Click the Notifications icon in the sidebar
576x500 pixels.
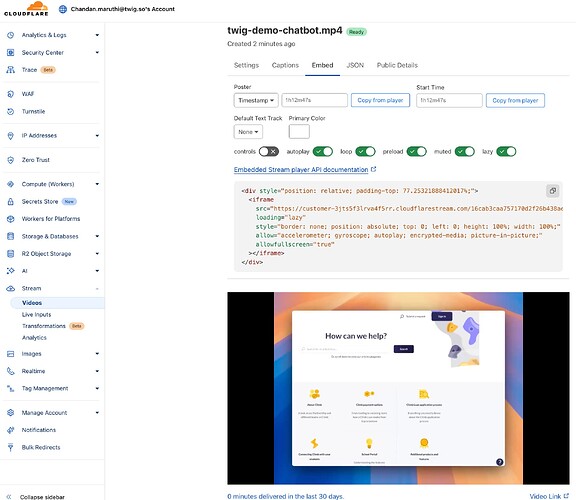click(x=11, y=430)
